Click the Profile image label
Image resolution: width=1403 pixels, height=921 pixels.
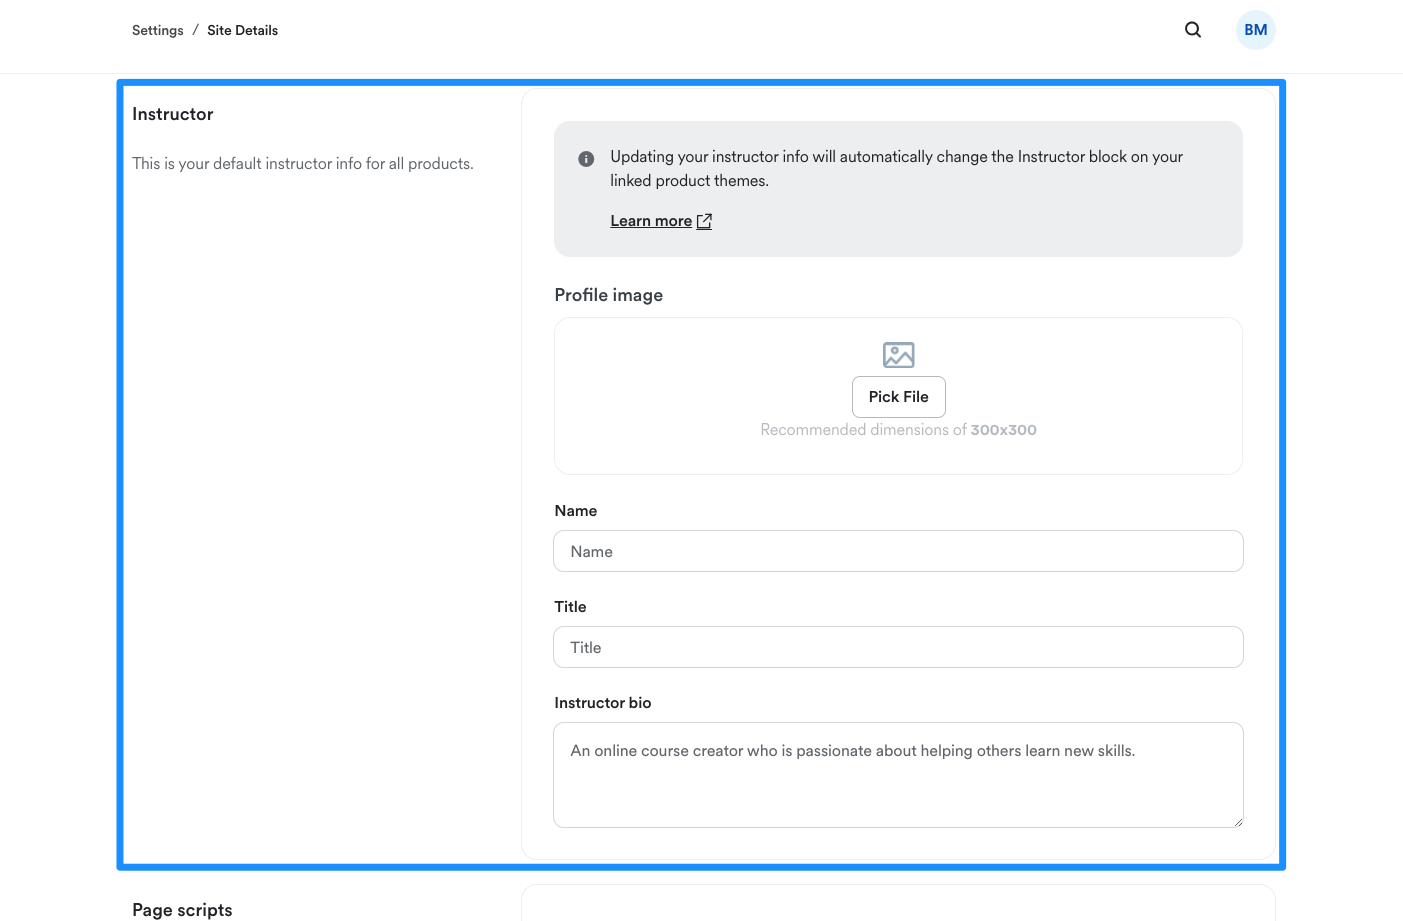[x=609, y=295]
